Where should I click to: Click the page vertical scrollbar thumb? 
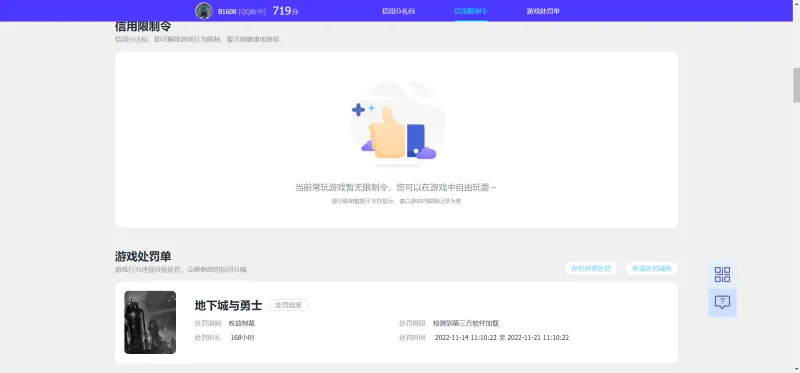(x=796, y=85)
